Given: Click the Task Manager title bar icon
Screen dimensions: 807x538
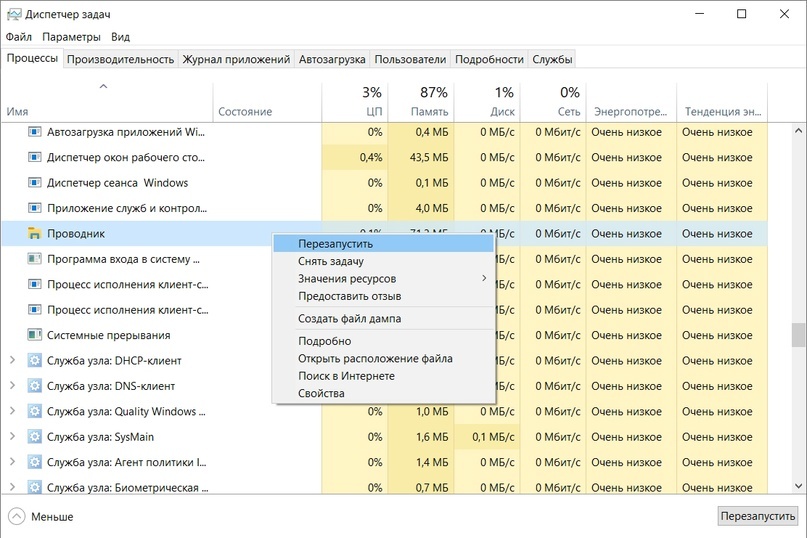Looking at the screenshot, I should pos(14,14).
